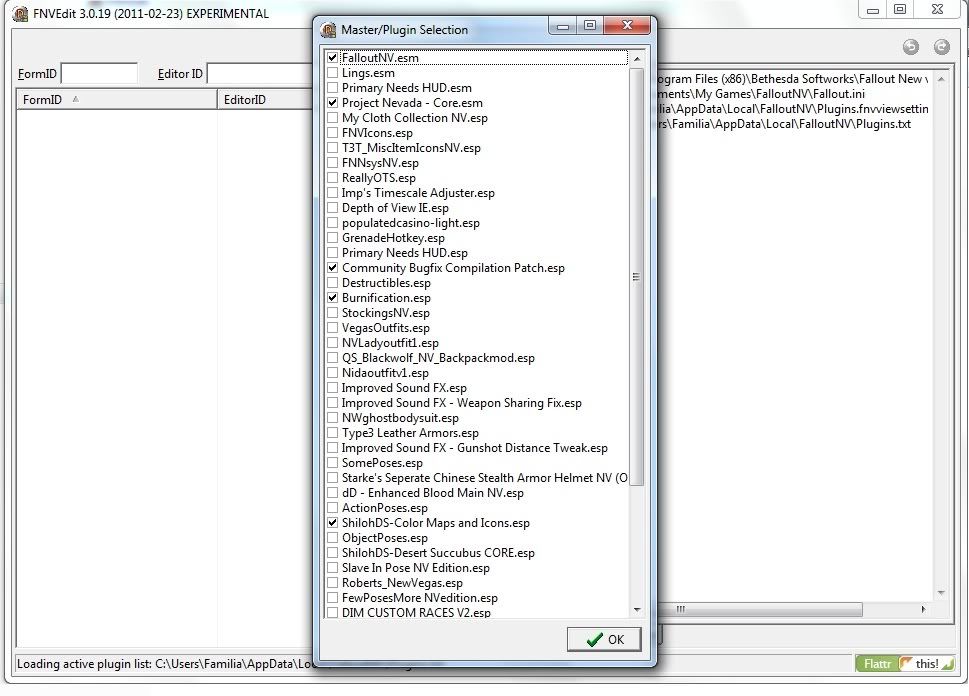Uncheck Community Bugfix Compilation Patch.esp
This screenshot has width=969, height=696.
pyautogui.click(x=332, y=268)
